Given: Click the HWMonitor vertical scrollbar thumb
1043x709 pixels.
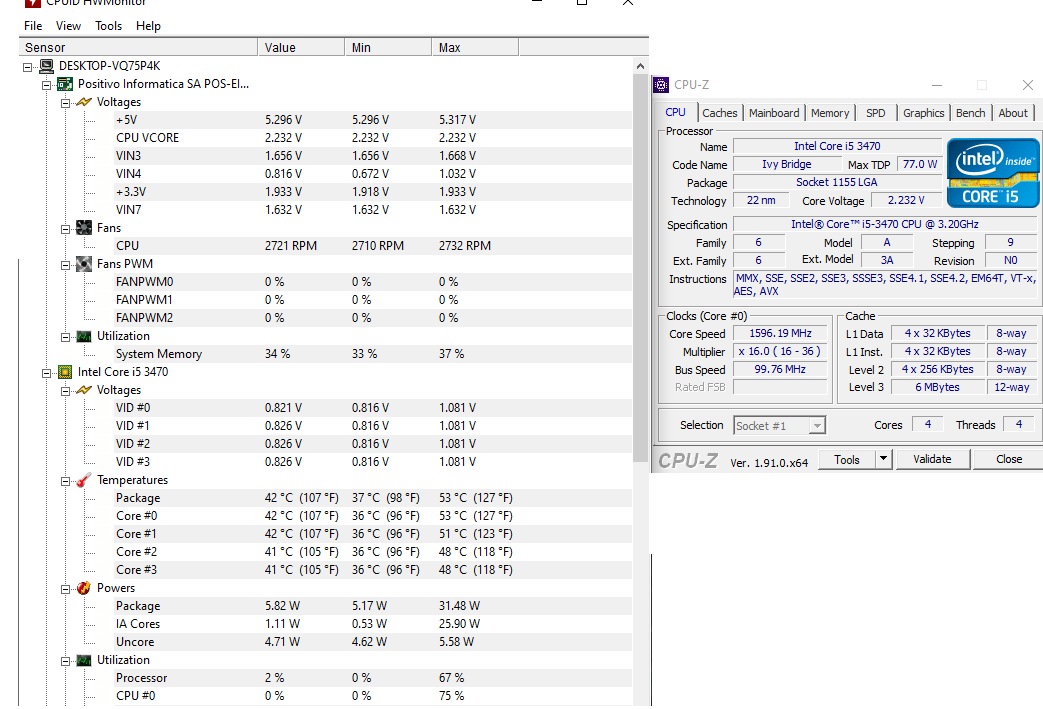Looking at the screenshot, I should coord(640,268).
